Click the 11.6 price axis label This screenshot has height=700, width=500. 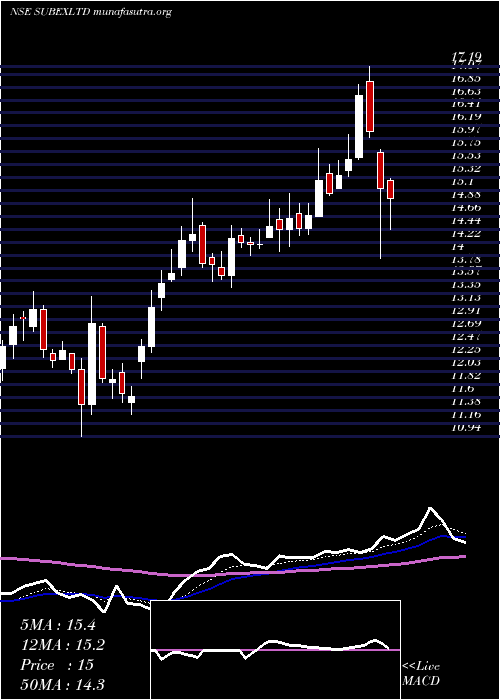coord(462,389)
